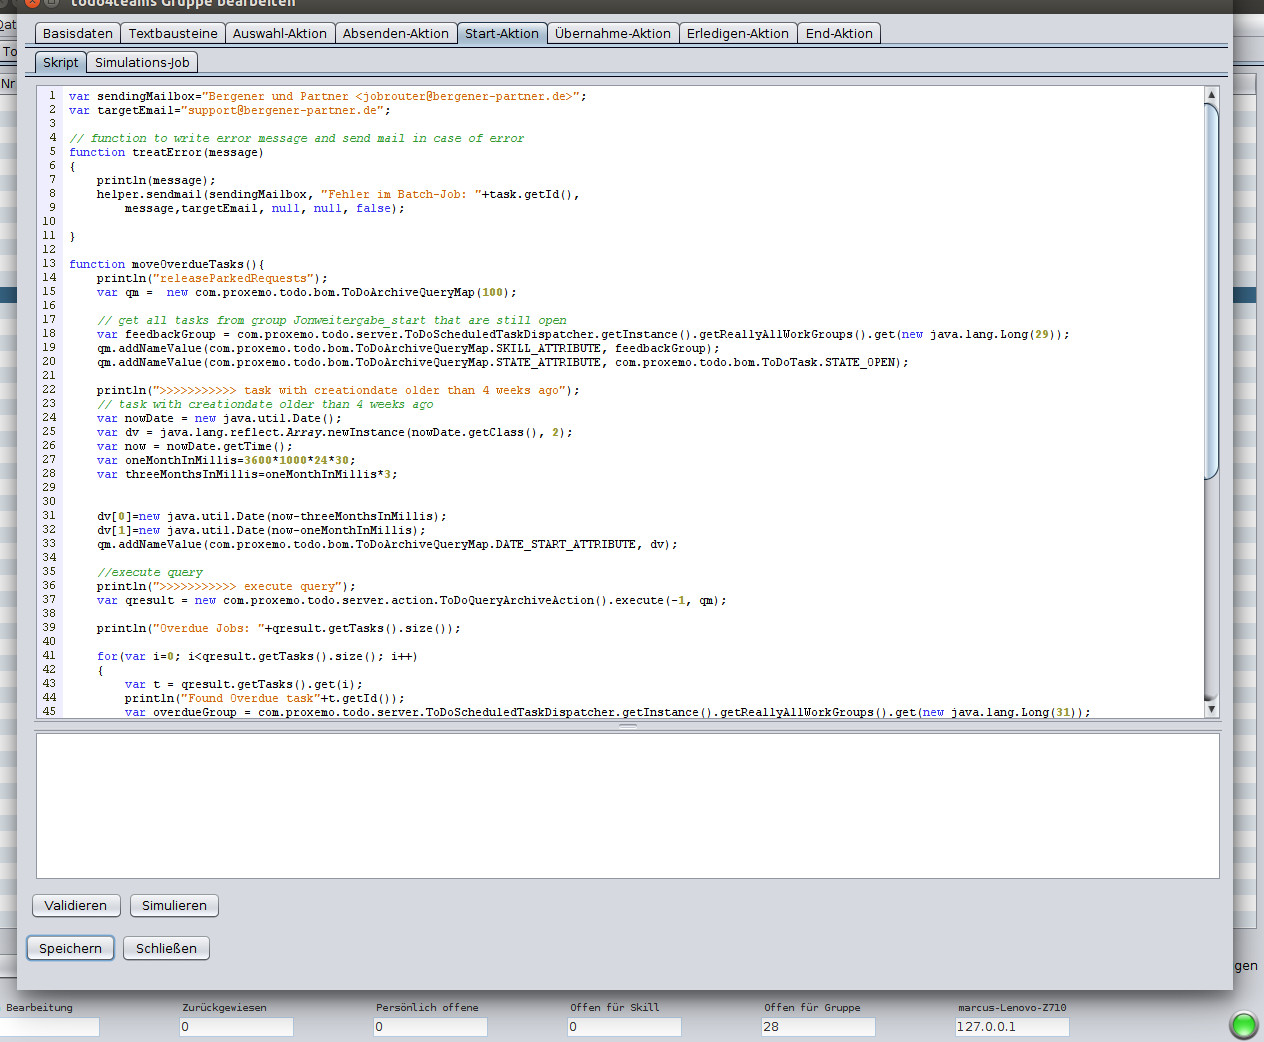Image resolution: width=1264 pixels, height=1042 pixels.
Task: Click the split-pane divider handle below the editor
Action: pyautogui.click(x=628, y=725)
